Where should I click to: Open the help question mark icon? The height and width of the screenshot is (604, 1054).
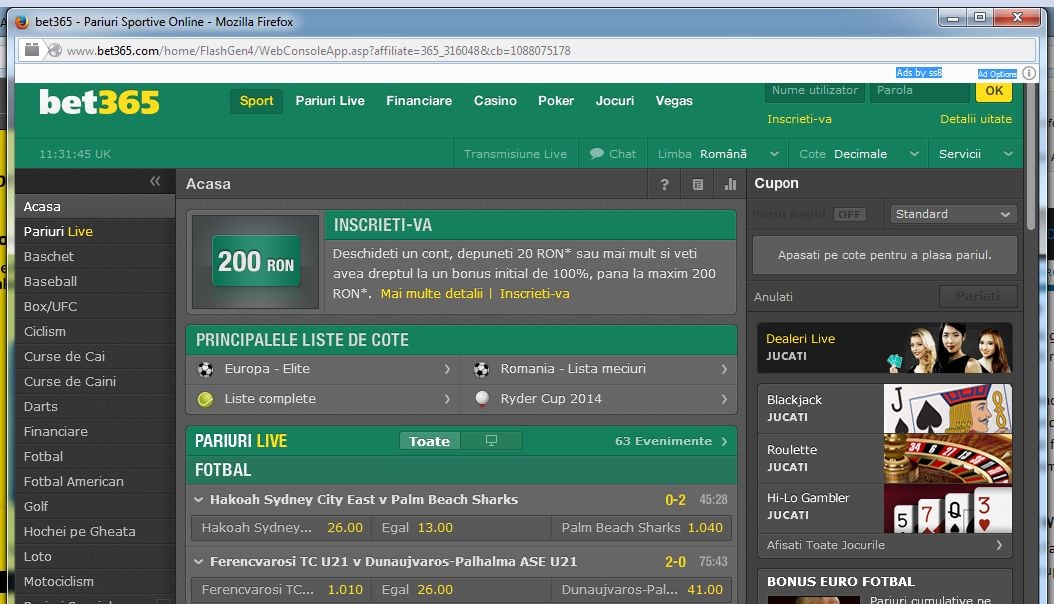tap(664, 184)
